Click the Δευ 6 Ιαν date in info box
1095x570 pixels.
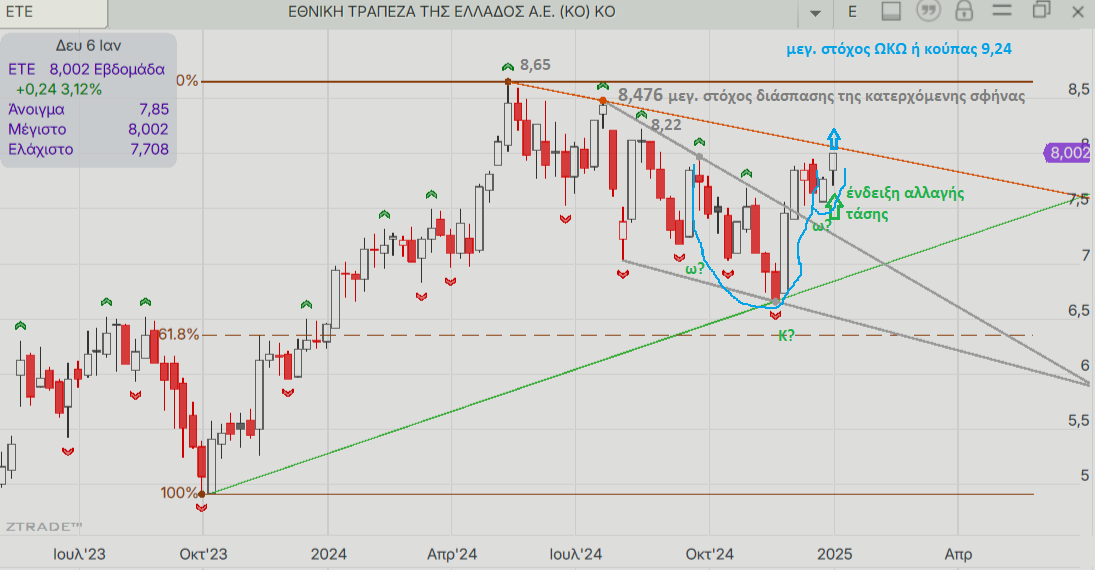click(x=88, y=45)
